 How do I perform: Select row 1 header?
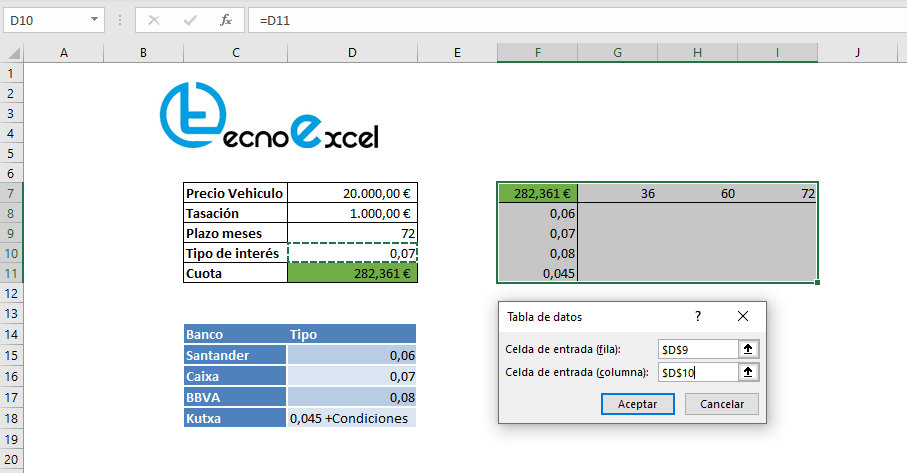[x=11, y=73]
